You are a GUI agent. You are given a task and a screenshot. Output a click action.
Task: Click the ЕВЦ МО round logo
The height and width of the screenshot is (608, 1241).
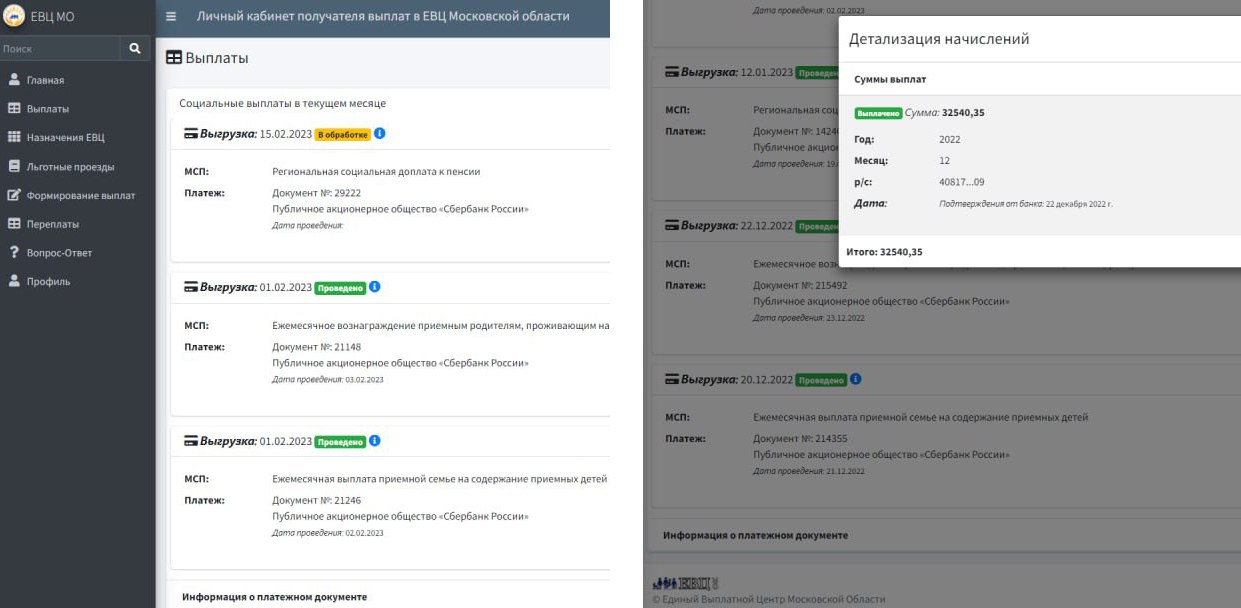(14, 17)
